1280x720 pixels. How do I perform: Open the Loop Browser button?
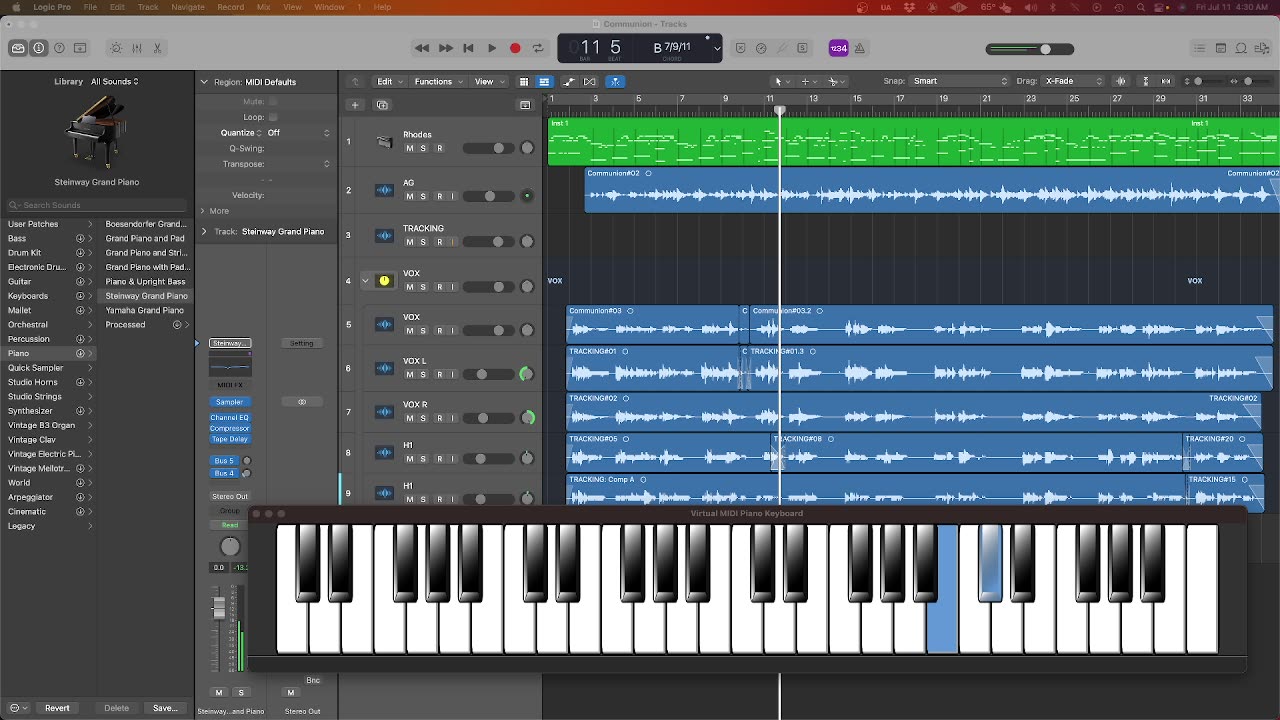(x=1241, y=48)
